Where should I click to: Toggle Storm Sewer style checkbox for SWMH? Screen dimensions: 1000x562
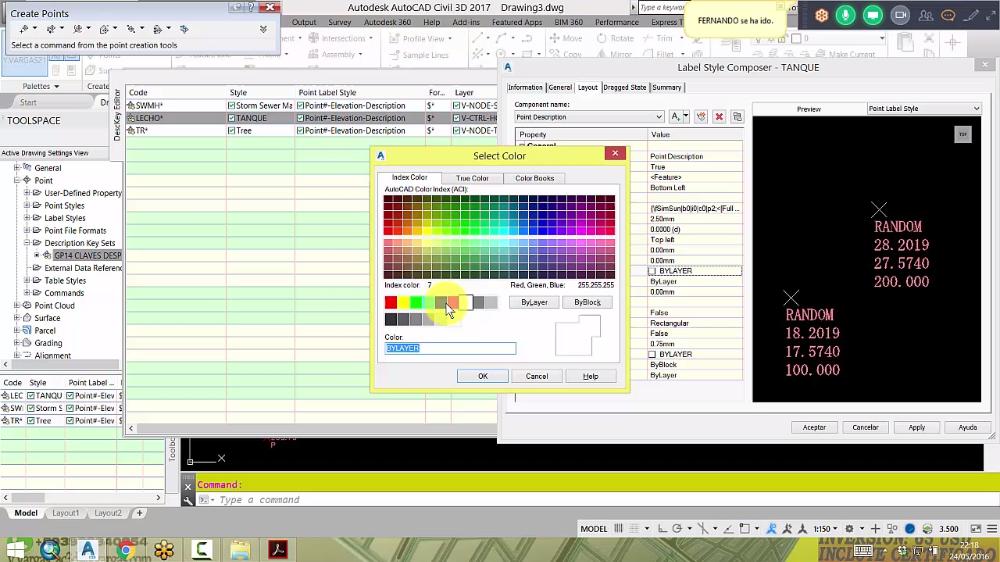point(232,106)
